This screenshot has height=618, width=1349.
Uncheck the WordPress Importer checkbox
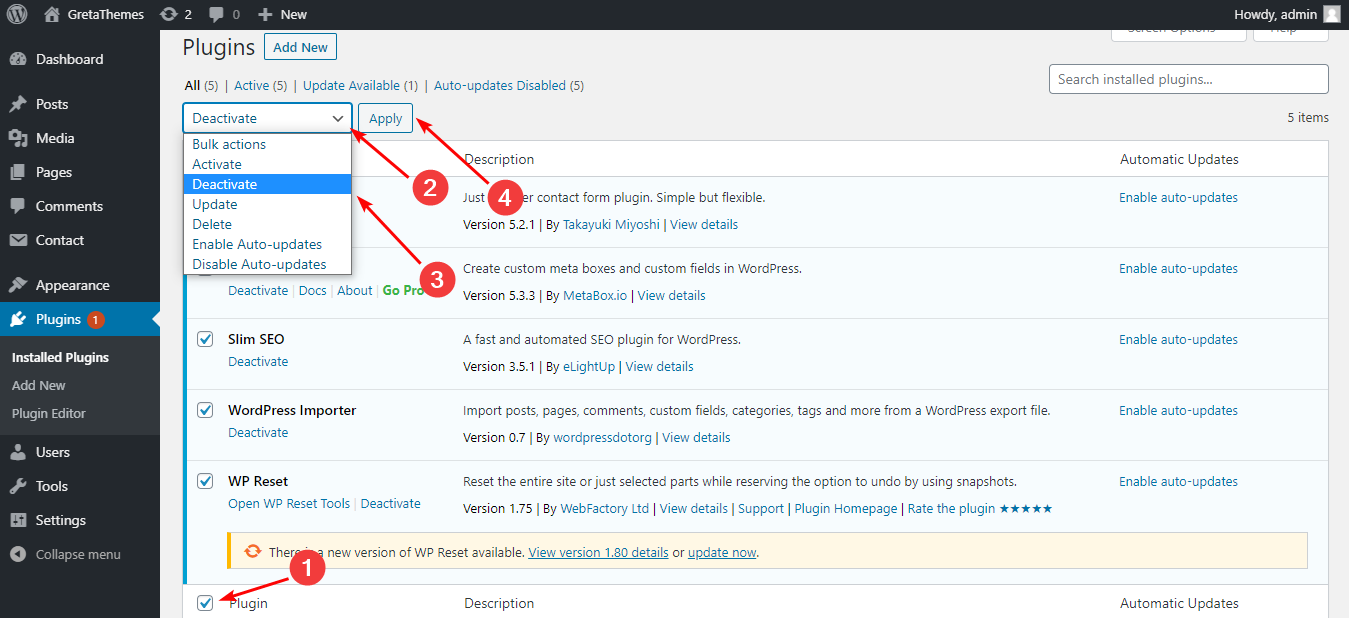pos(205,410)
